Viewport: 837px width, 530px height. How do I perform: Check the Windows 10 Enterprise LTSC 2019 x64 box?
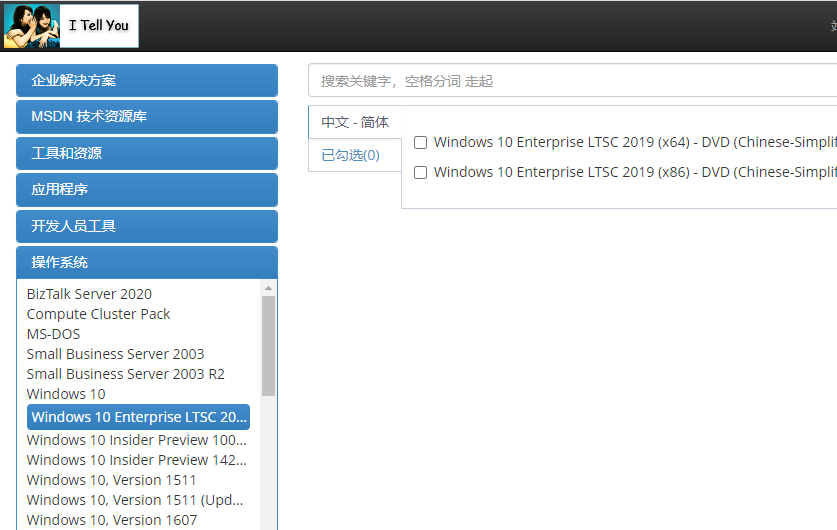click(420, 143)
